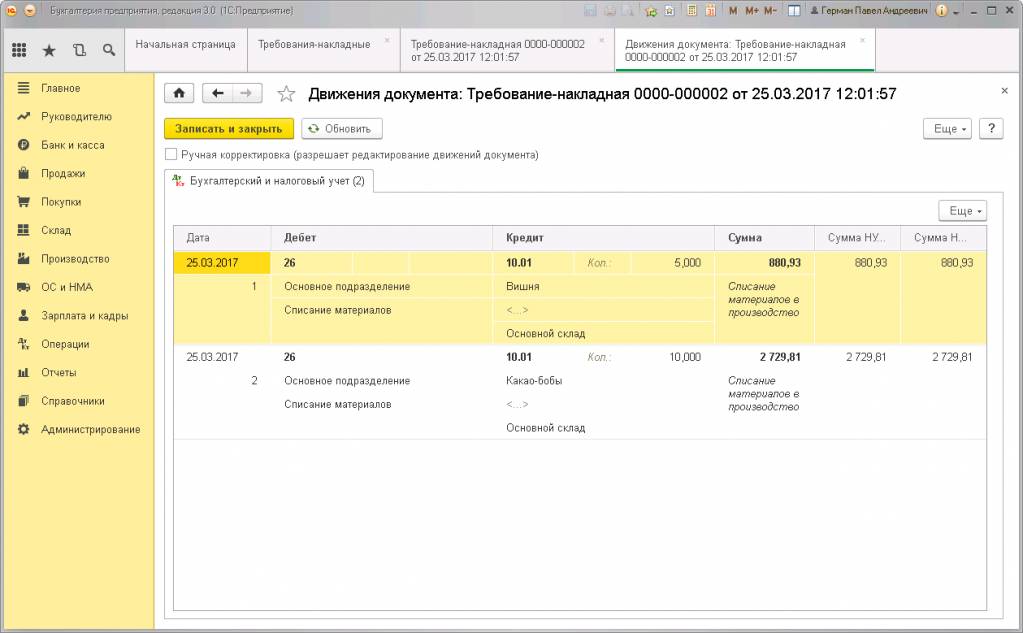The height and width of the screenshot is (633, 1023).
Task: Click add-to-favorites link icon in title bar
Action: tap(651, 10)
